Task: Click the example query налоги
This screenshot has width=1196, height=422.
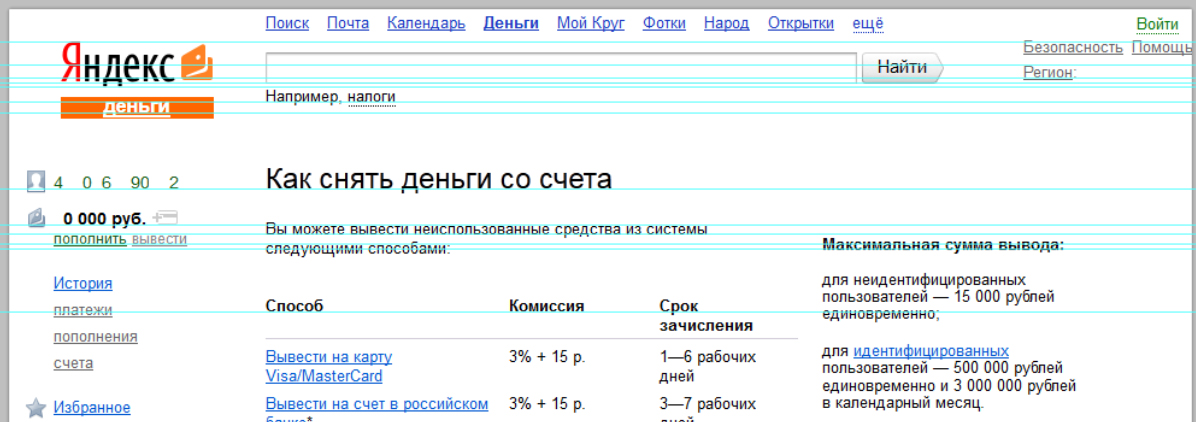Action: click(x=372, y=97)
